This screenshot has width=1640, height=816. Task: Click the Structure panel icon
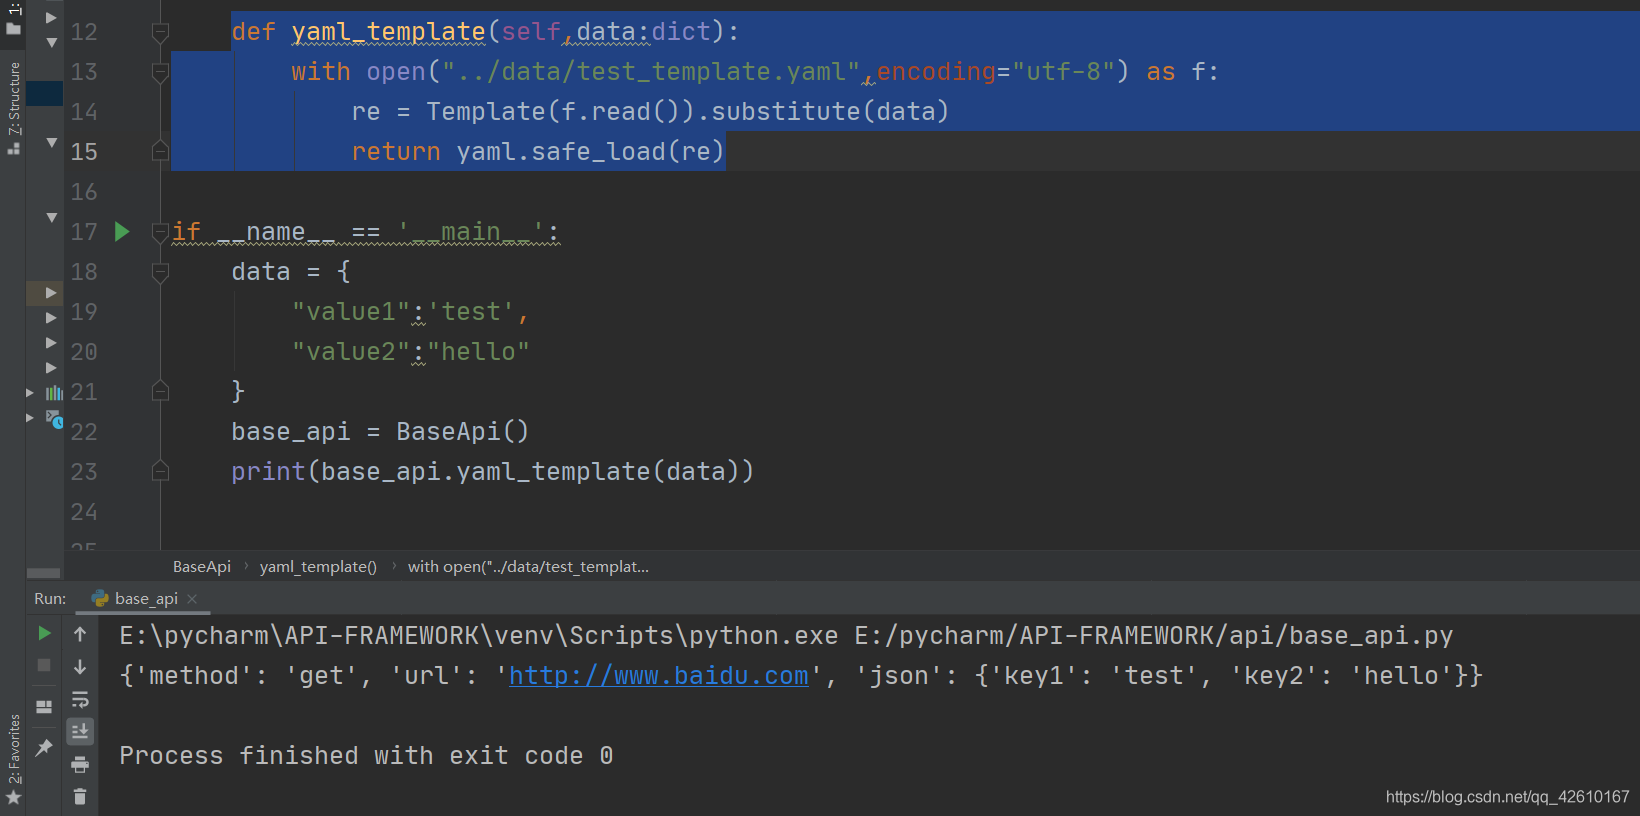point(14,148)
